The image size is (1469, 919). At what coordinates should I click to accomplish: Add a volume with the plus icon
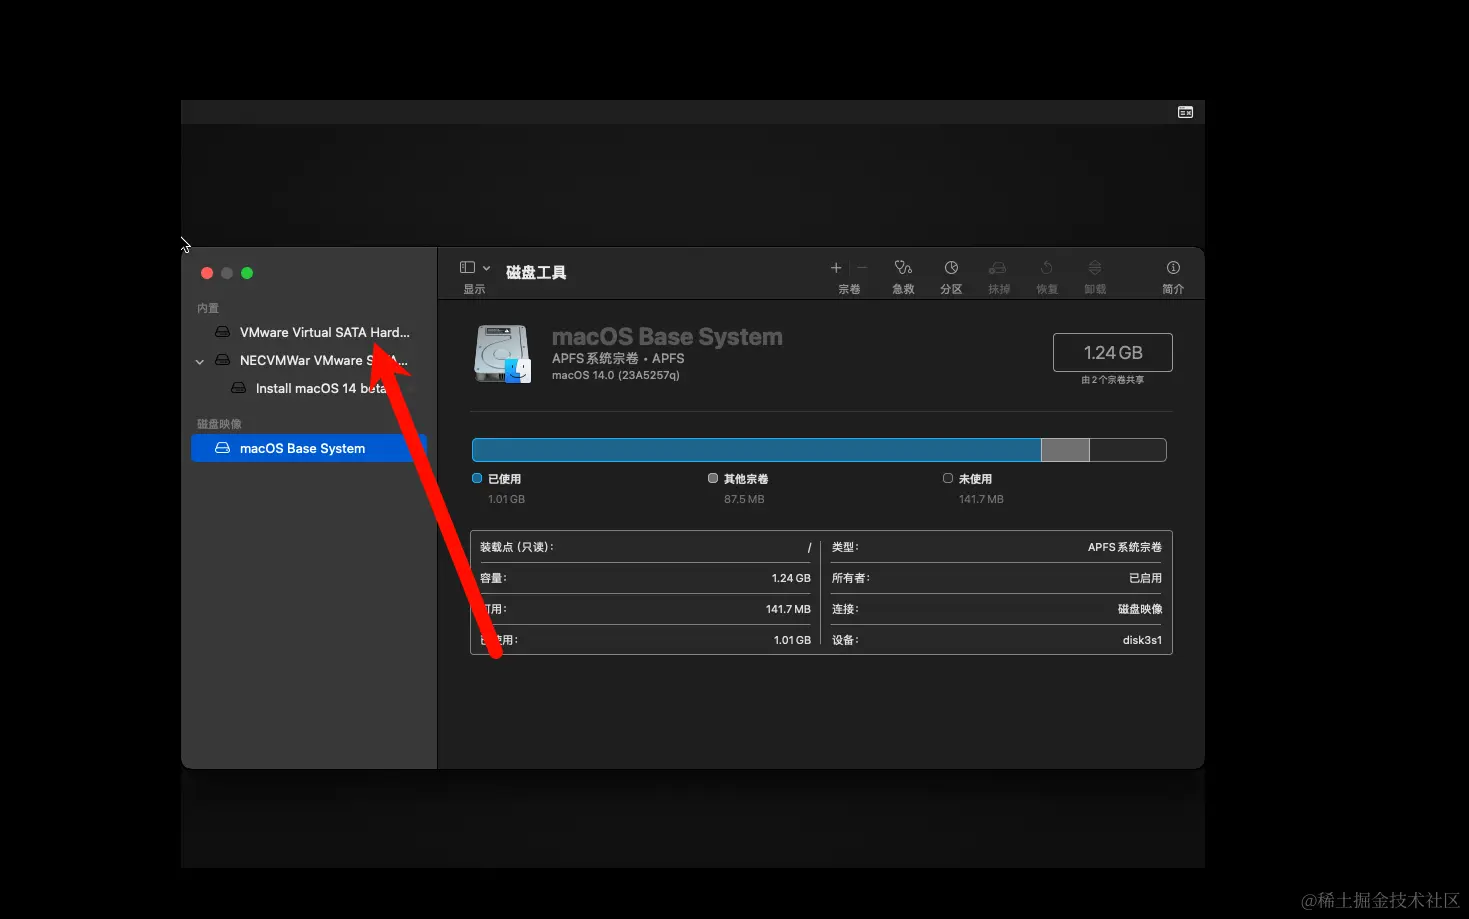(836, 267)
